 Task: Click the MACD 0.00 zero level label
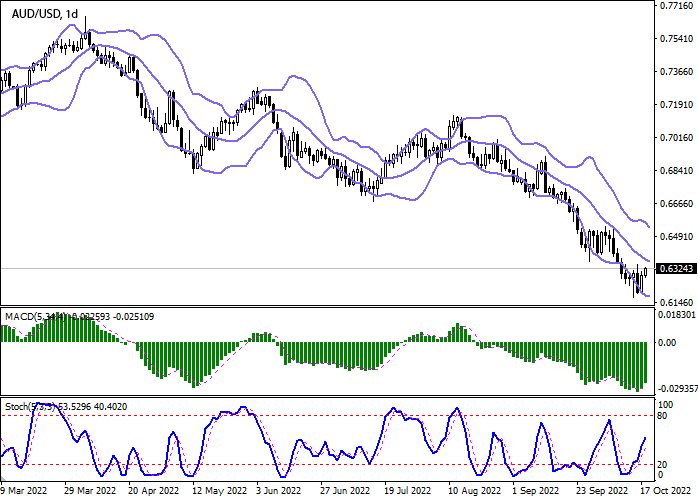click(x=667, y=342)
